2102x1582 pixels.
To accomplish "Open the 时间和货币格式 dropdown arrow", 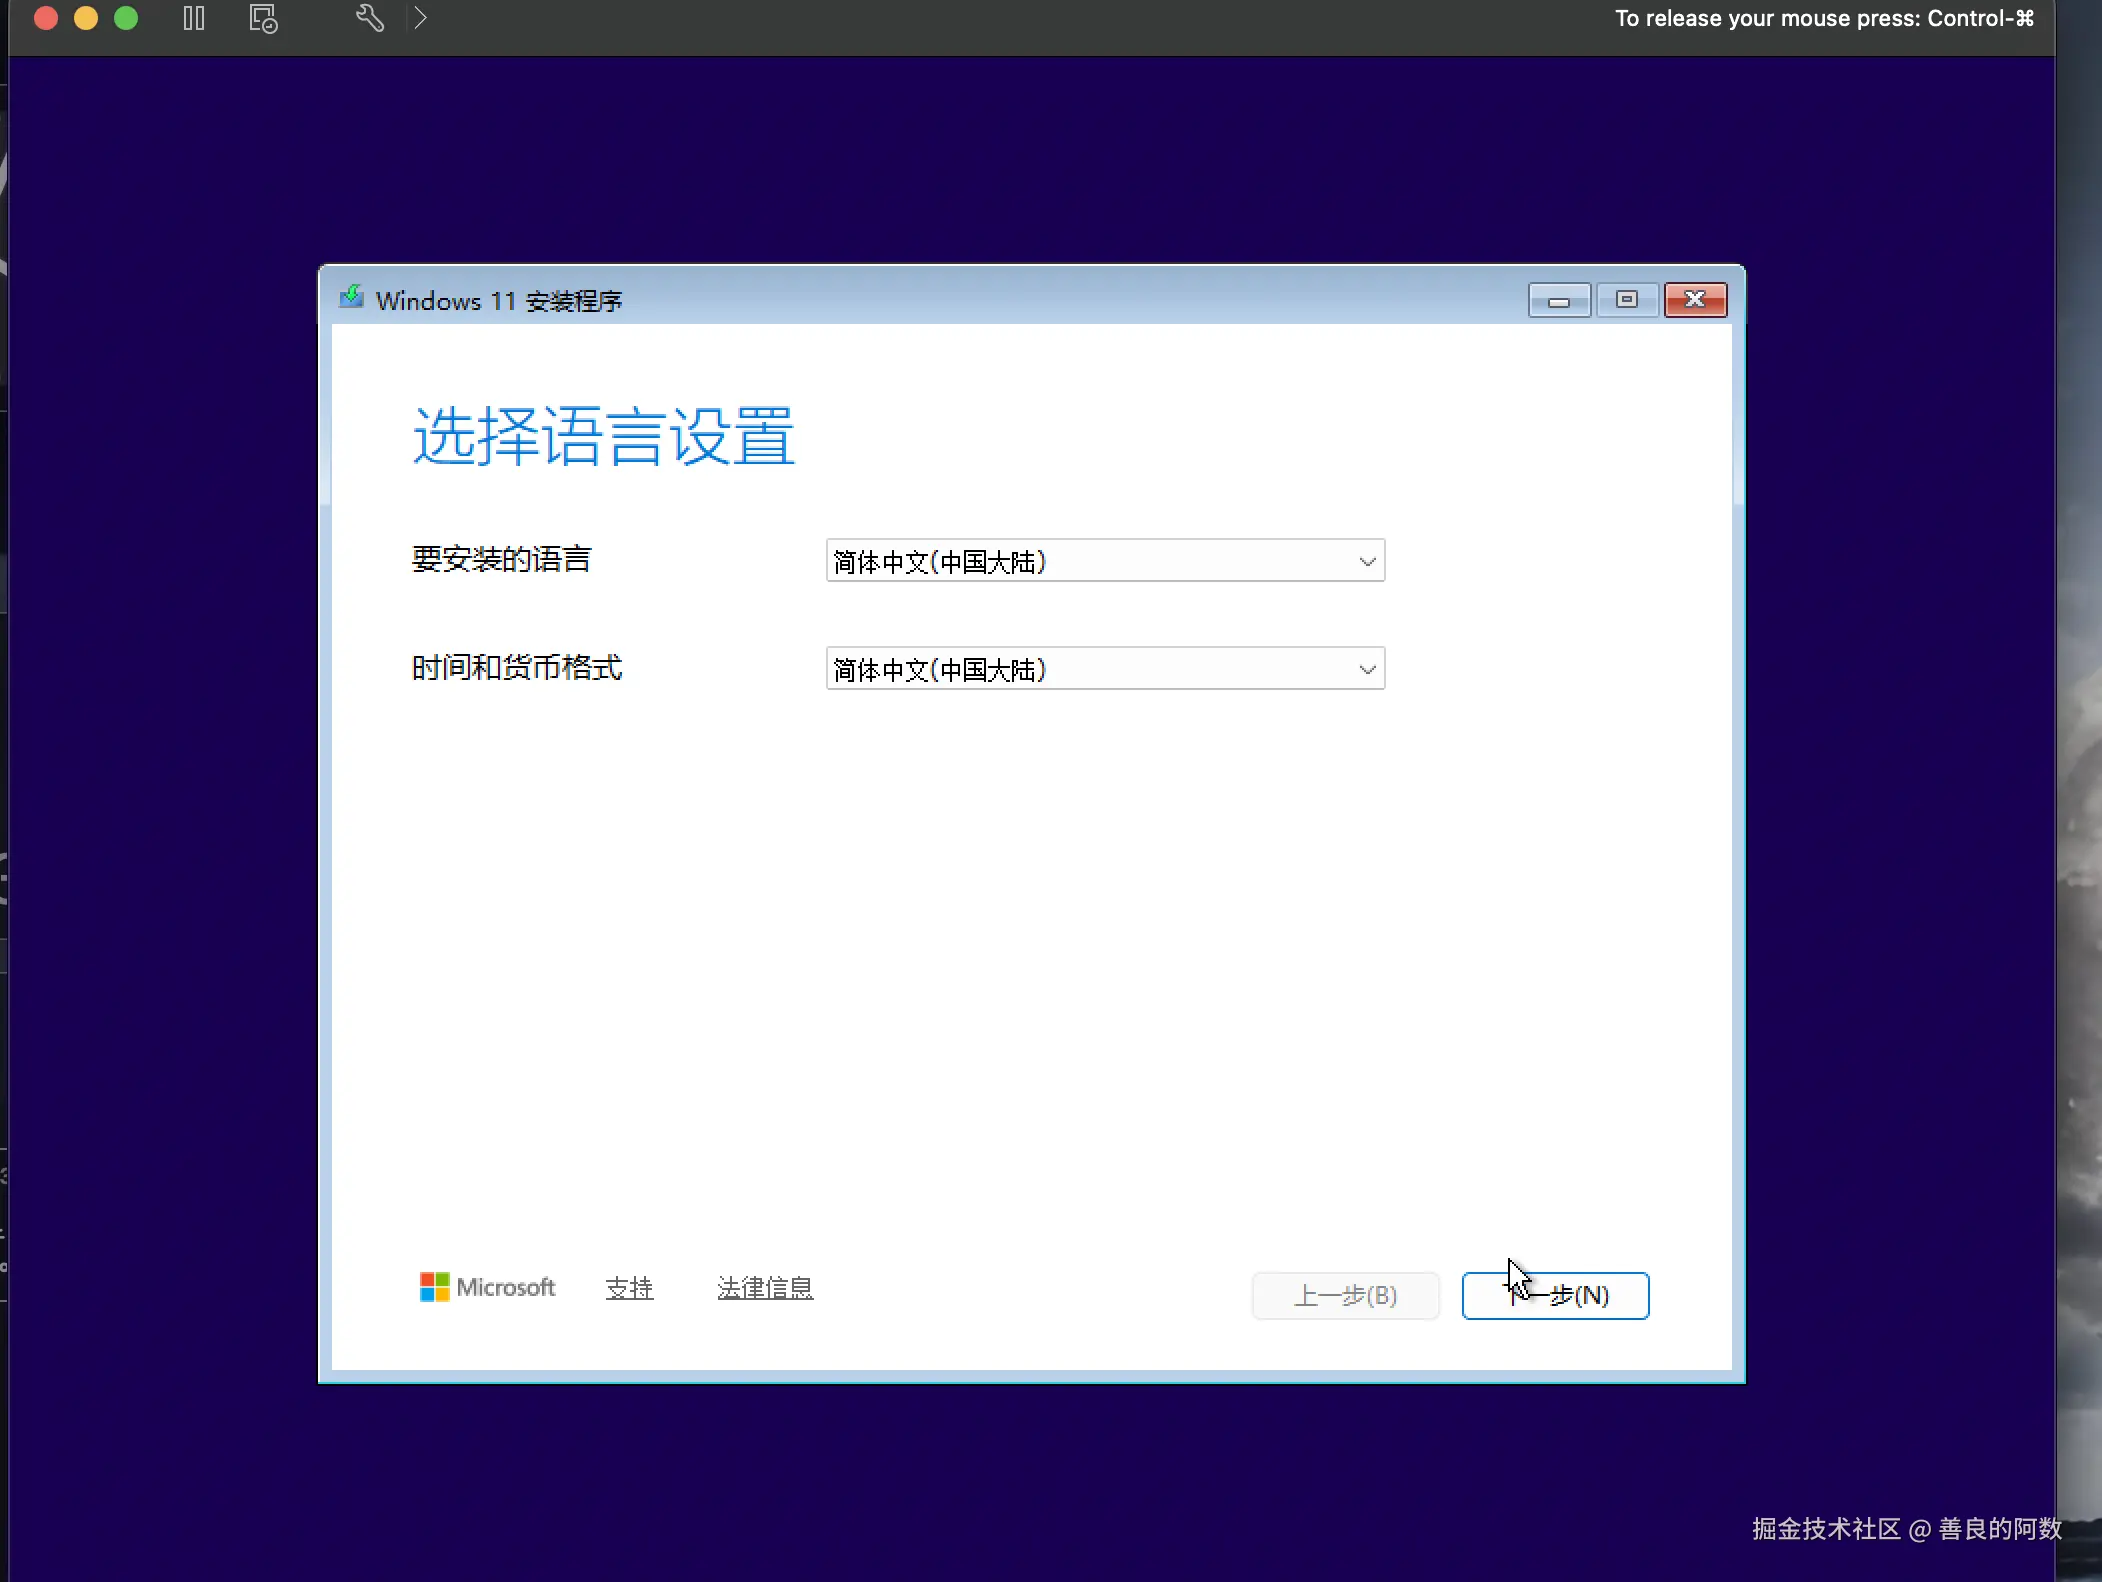I will coord(1367,669).
